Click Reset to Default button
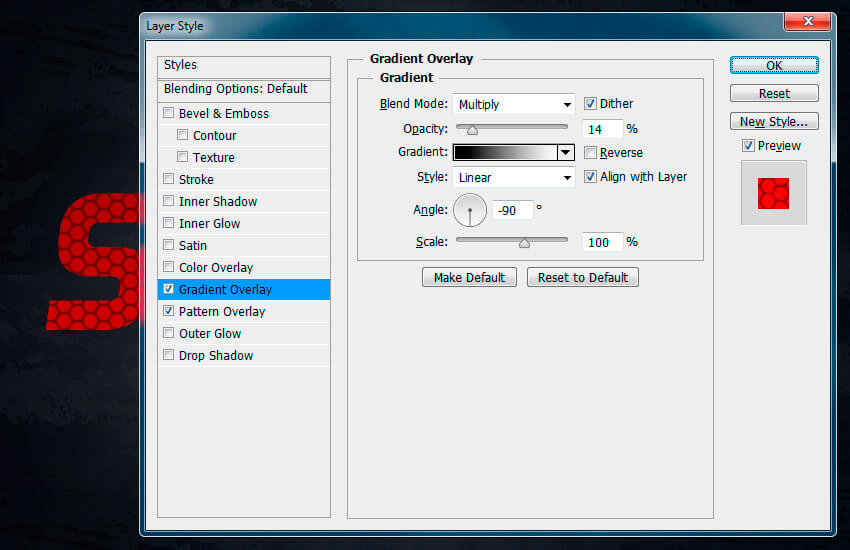 [583, 278]
